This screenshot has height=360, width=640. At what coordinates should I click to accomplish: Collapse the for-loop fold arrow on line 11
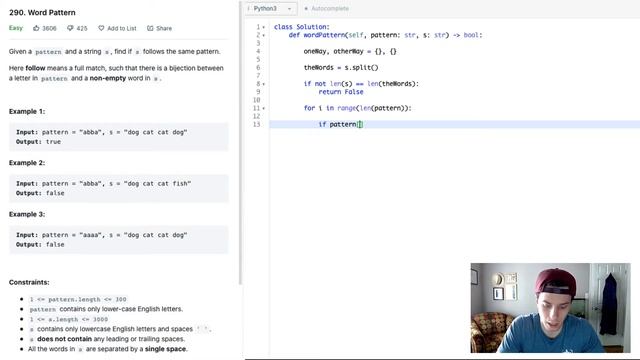click(x=264, y=108)
